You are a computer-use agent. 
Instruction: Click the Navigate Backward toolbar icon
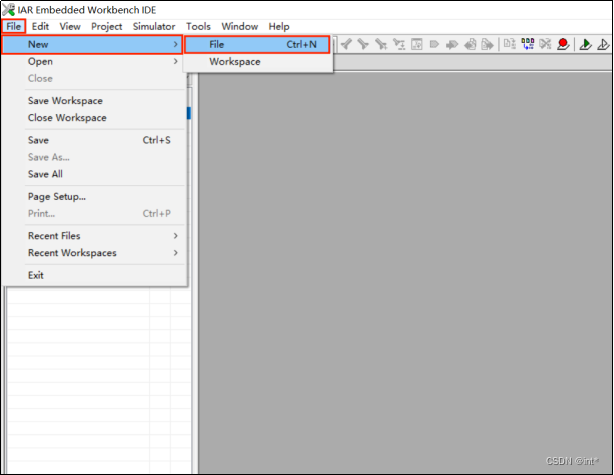coord(470,44)
